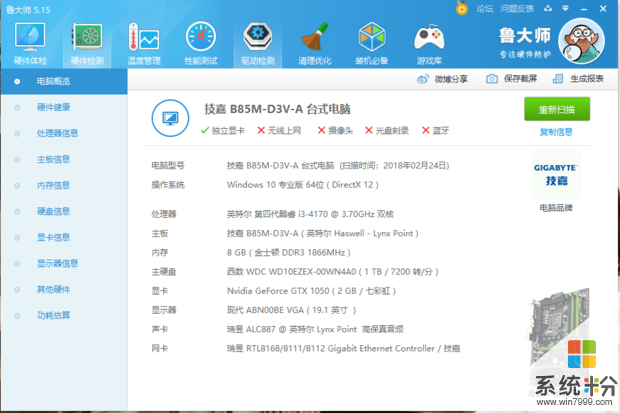Click the 蓝牙 bluetooth status
This screenshot has width=620, height=413.
pyautogui.click(x=435, y=131)
